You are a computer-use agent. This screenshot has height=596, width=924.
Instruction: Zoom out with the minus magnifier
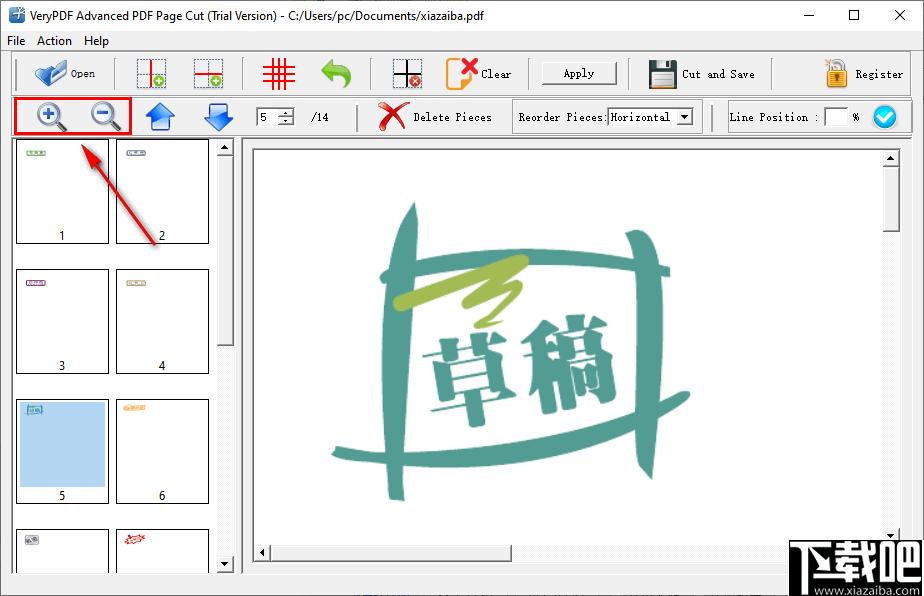(x=106, y=117)
